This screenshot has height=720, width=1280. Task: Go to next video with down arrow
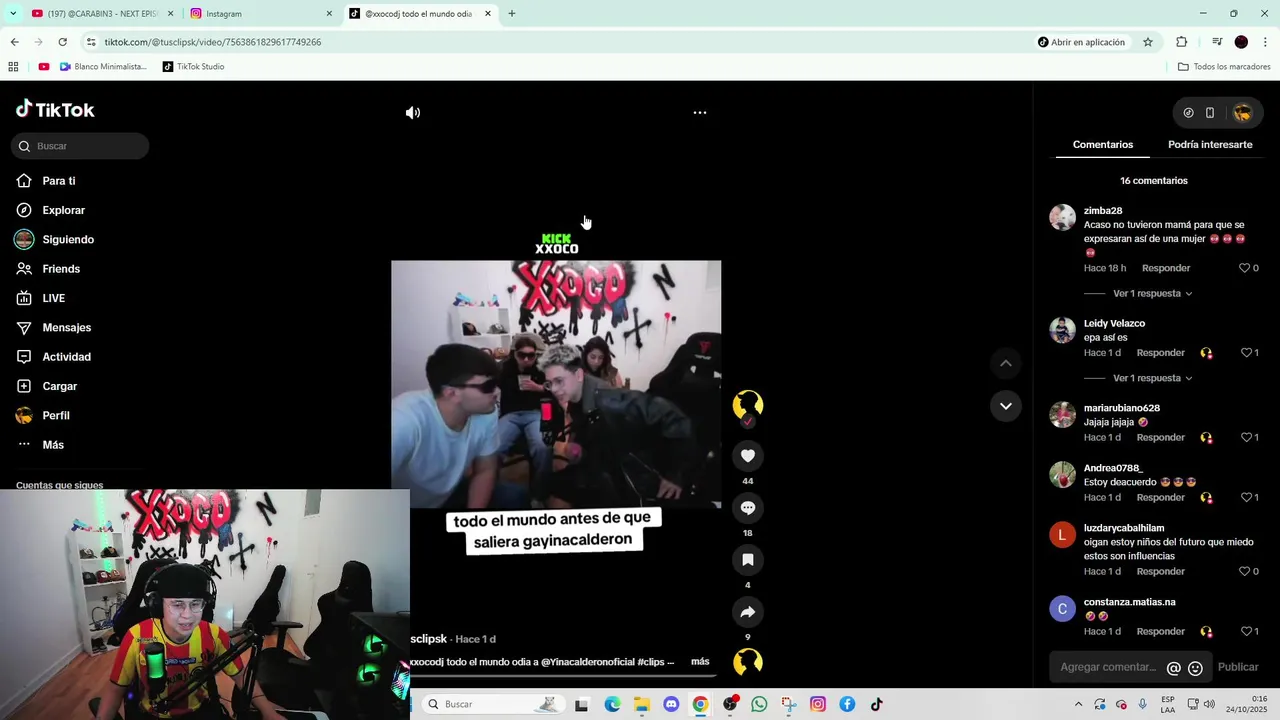click(1006, 406)
